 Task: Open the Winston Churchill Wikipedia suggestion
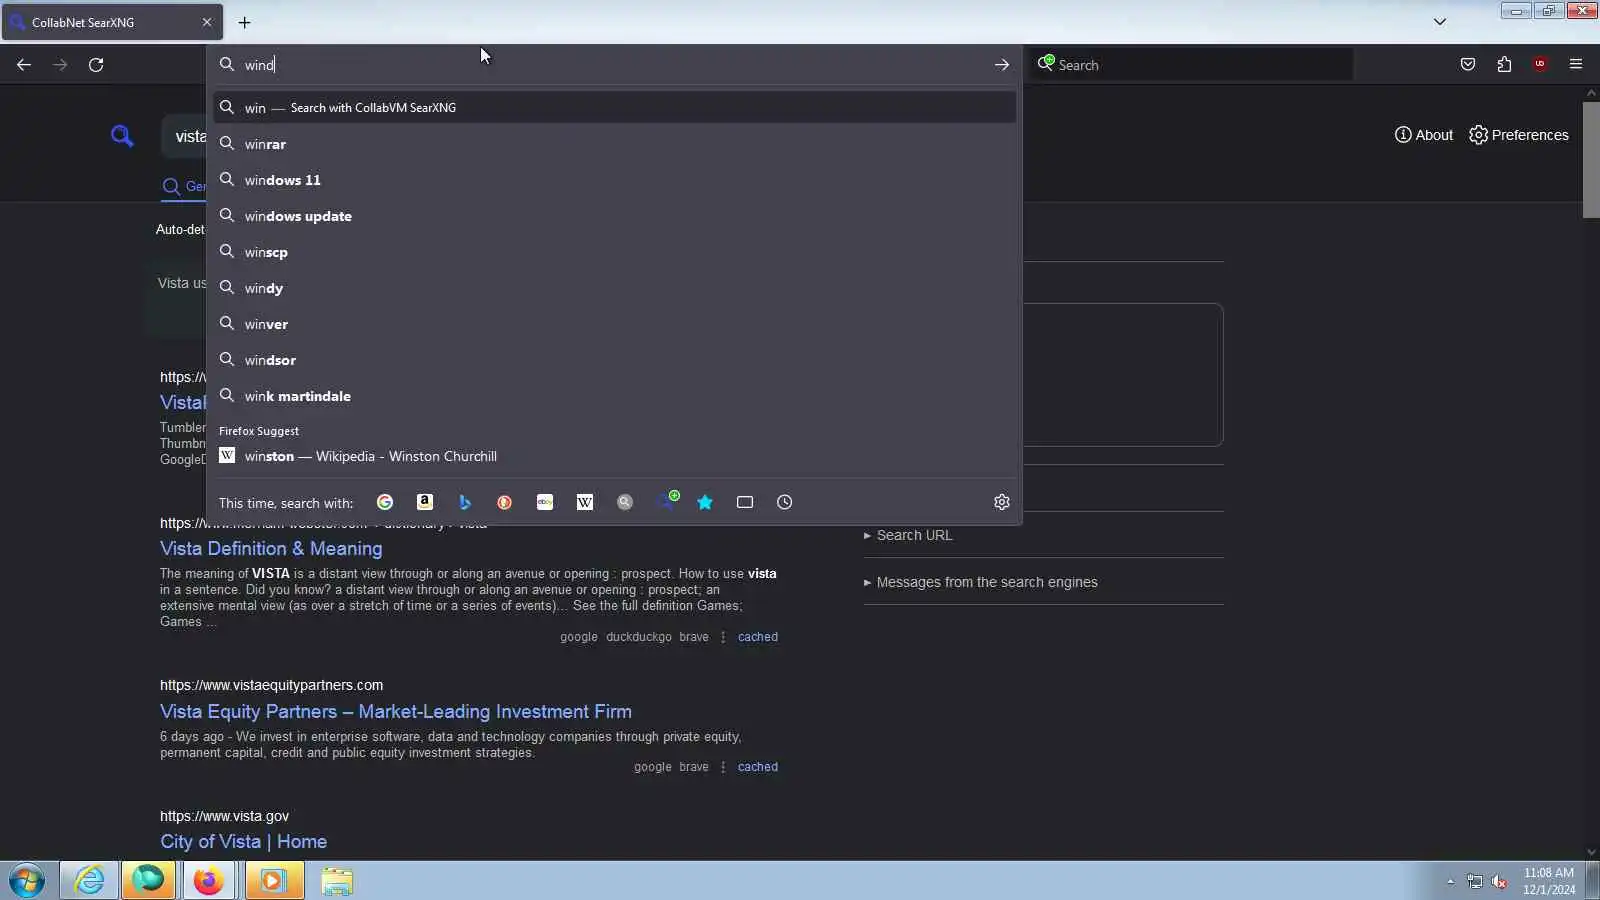pos(615,456)
